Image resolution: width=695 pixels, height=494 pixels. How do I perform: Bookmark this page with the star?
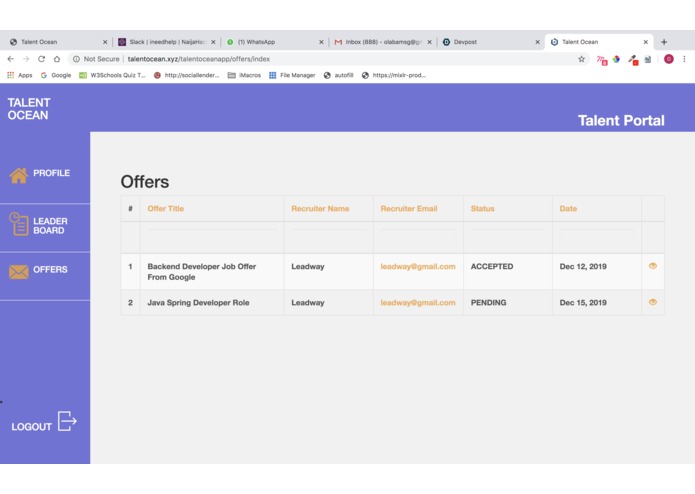click(x=581, y=59)
